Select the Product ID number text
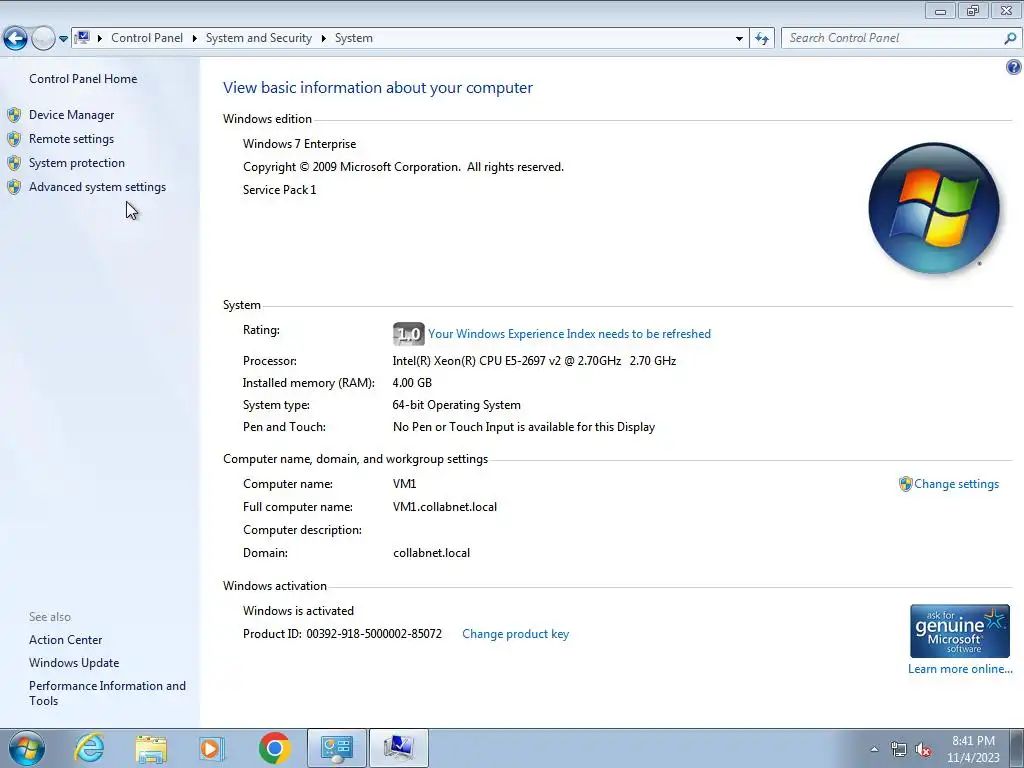This screenshot has width=1024, height=768. pyautogui.click(x=374, y=634)
